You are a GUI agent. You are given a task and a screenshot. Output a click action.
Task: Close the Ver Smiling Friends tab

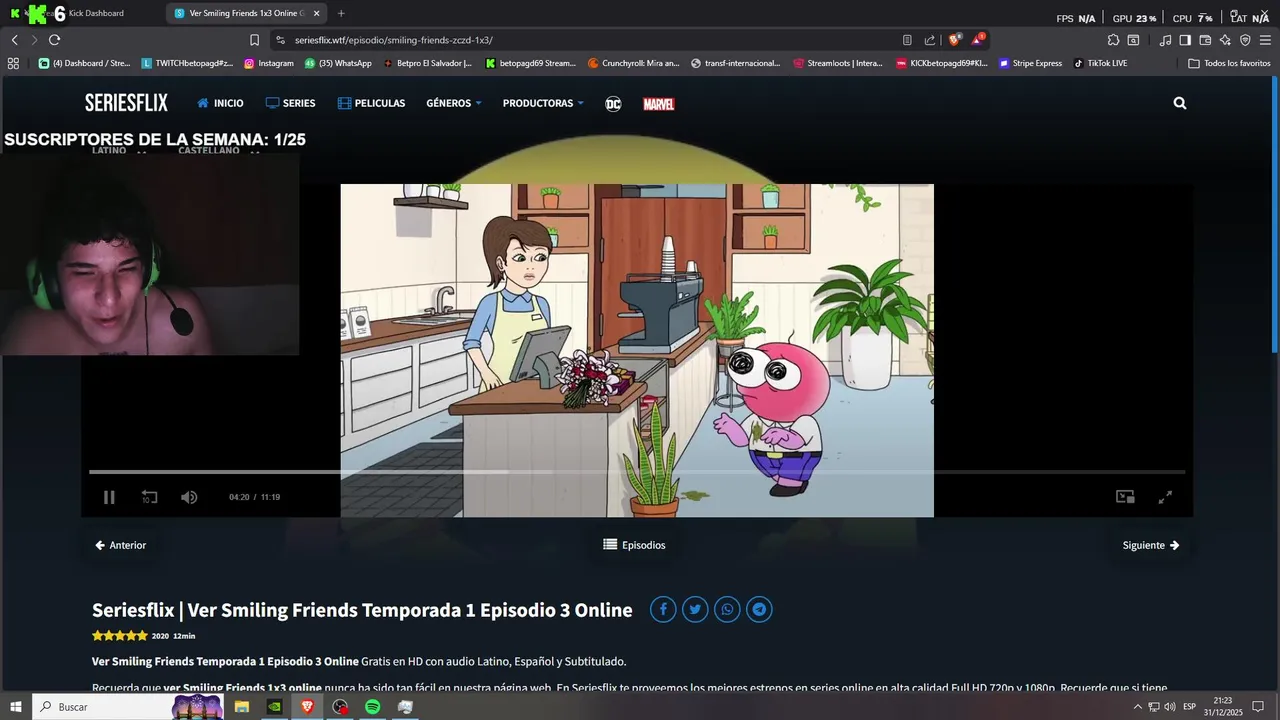tap(316, 13)
